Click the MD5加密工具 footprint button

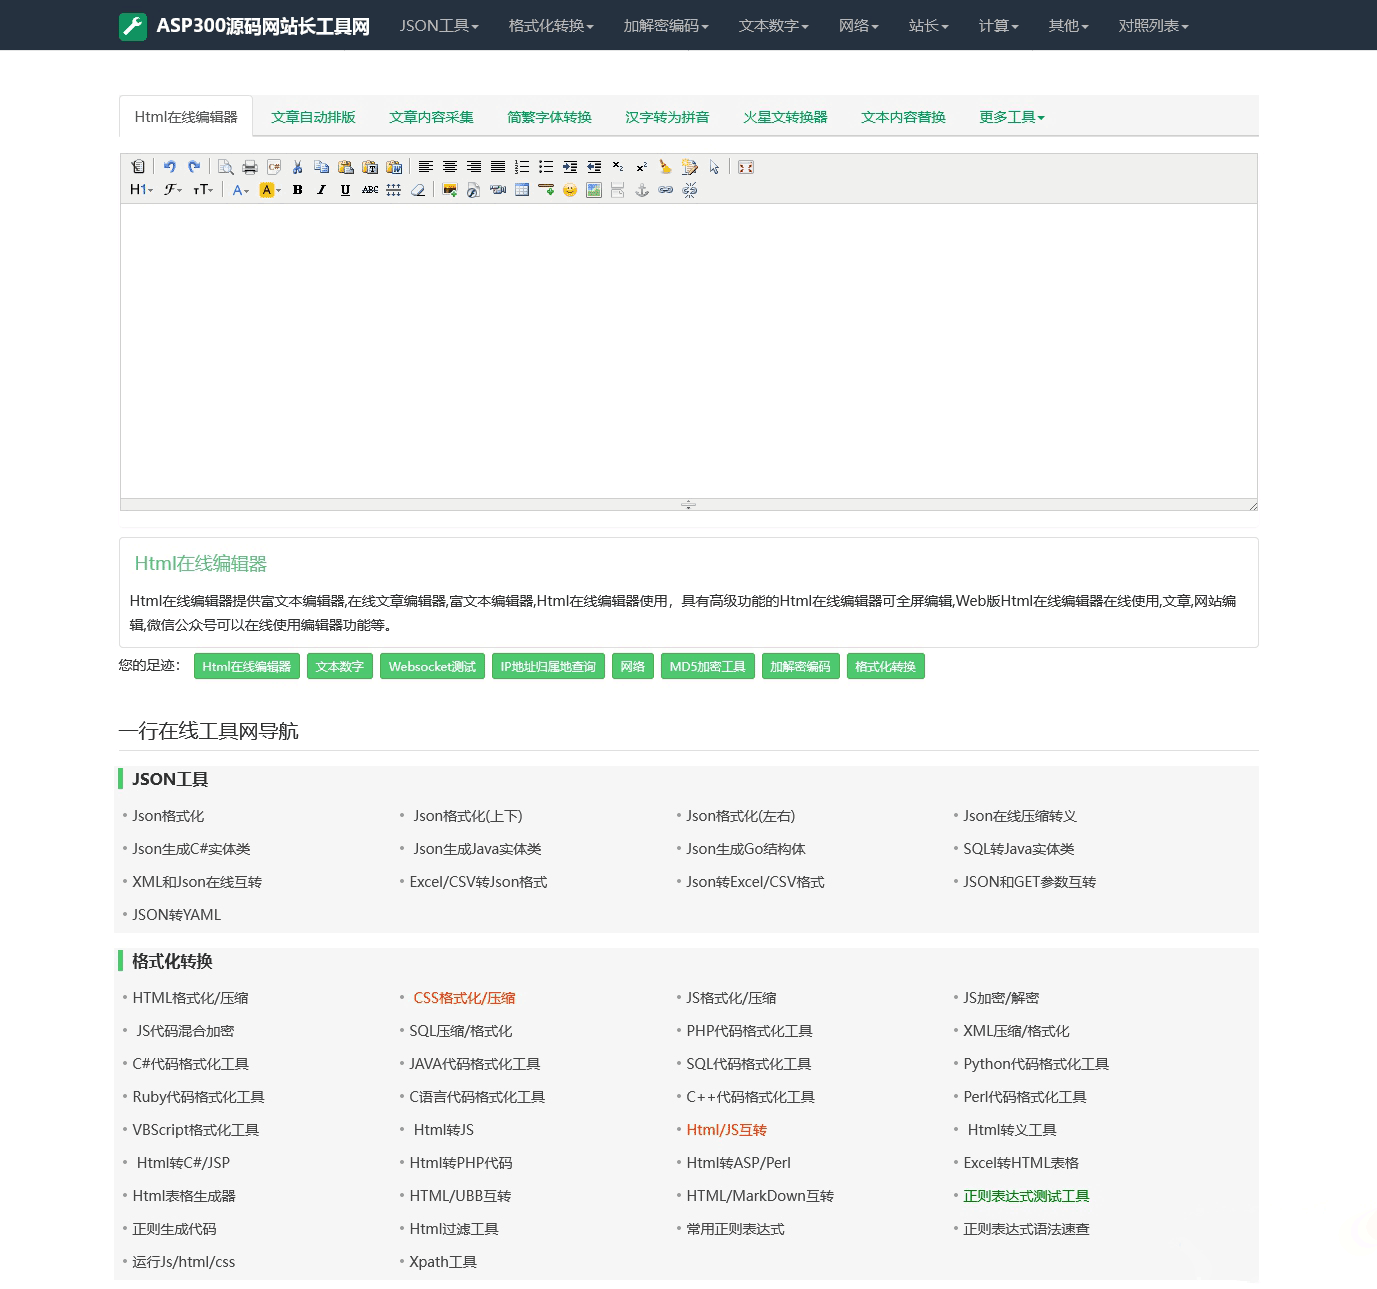click(707, 667)
